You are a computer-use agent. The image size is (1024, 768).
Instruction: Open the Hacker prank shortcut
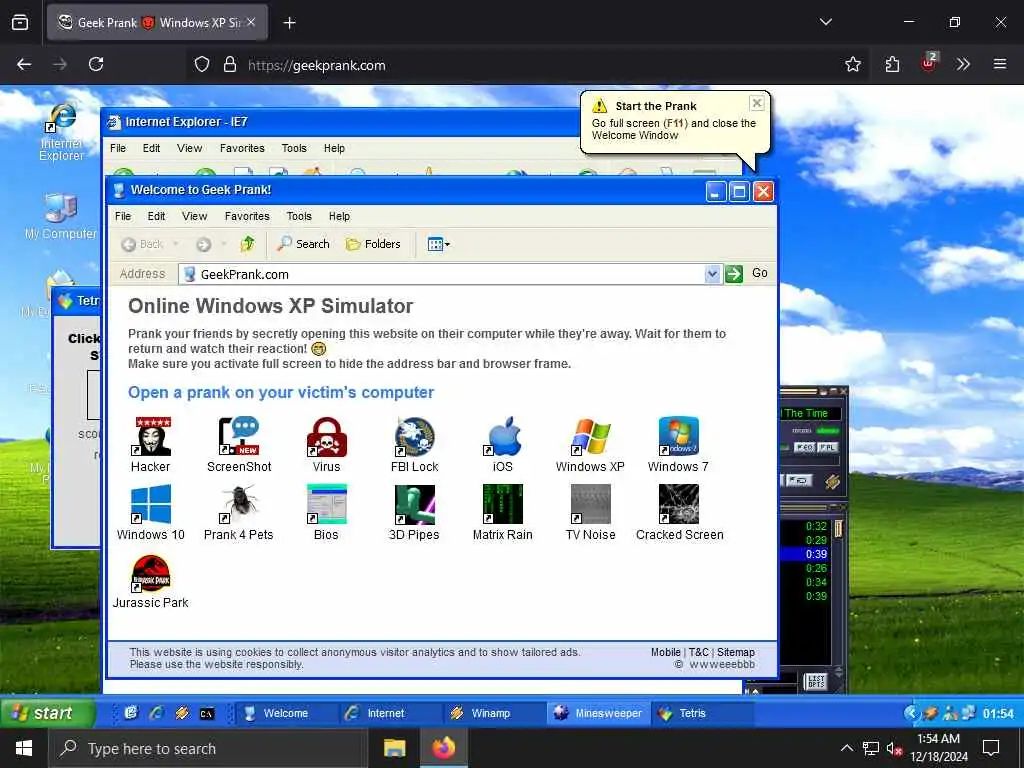point(152,444)
